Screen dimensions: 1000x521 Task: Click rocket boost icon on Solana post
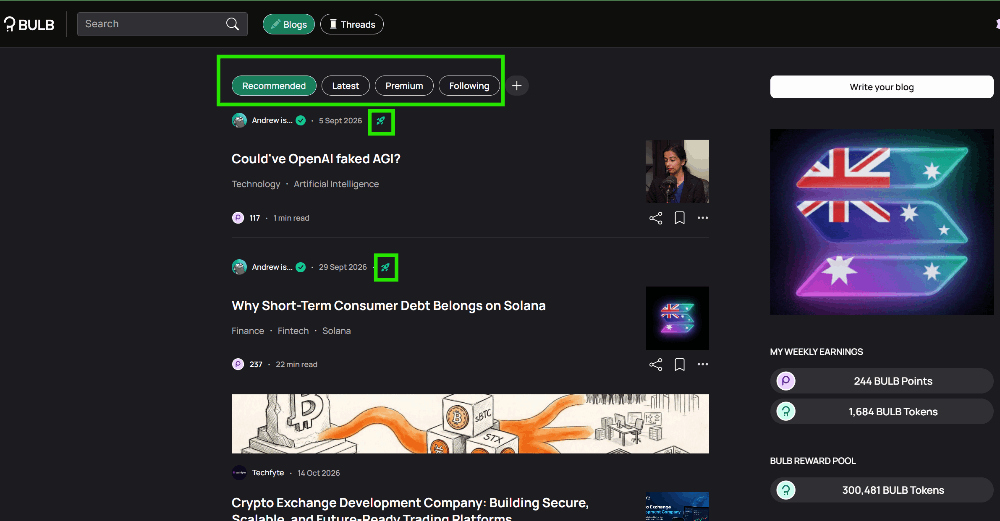coord(385,267)
